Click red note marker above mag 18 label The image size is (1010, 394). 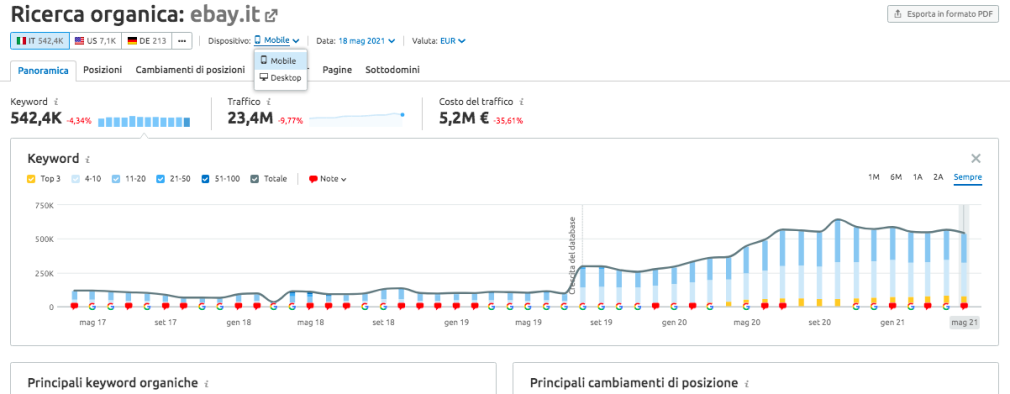point(310,306)
